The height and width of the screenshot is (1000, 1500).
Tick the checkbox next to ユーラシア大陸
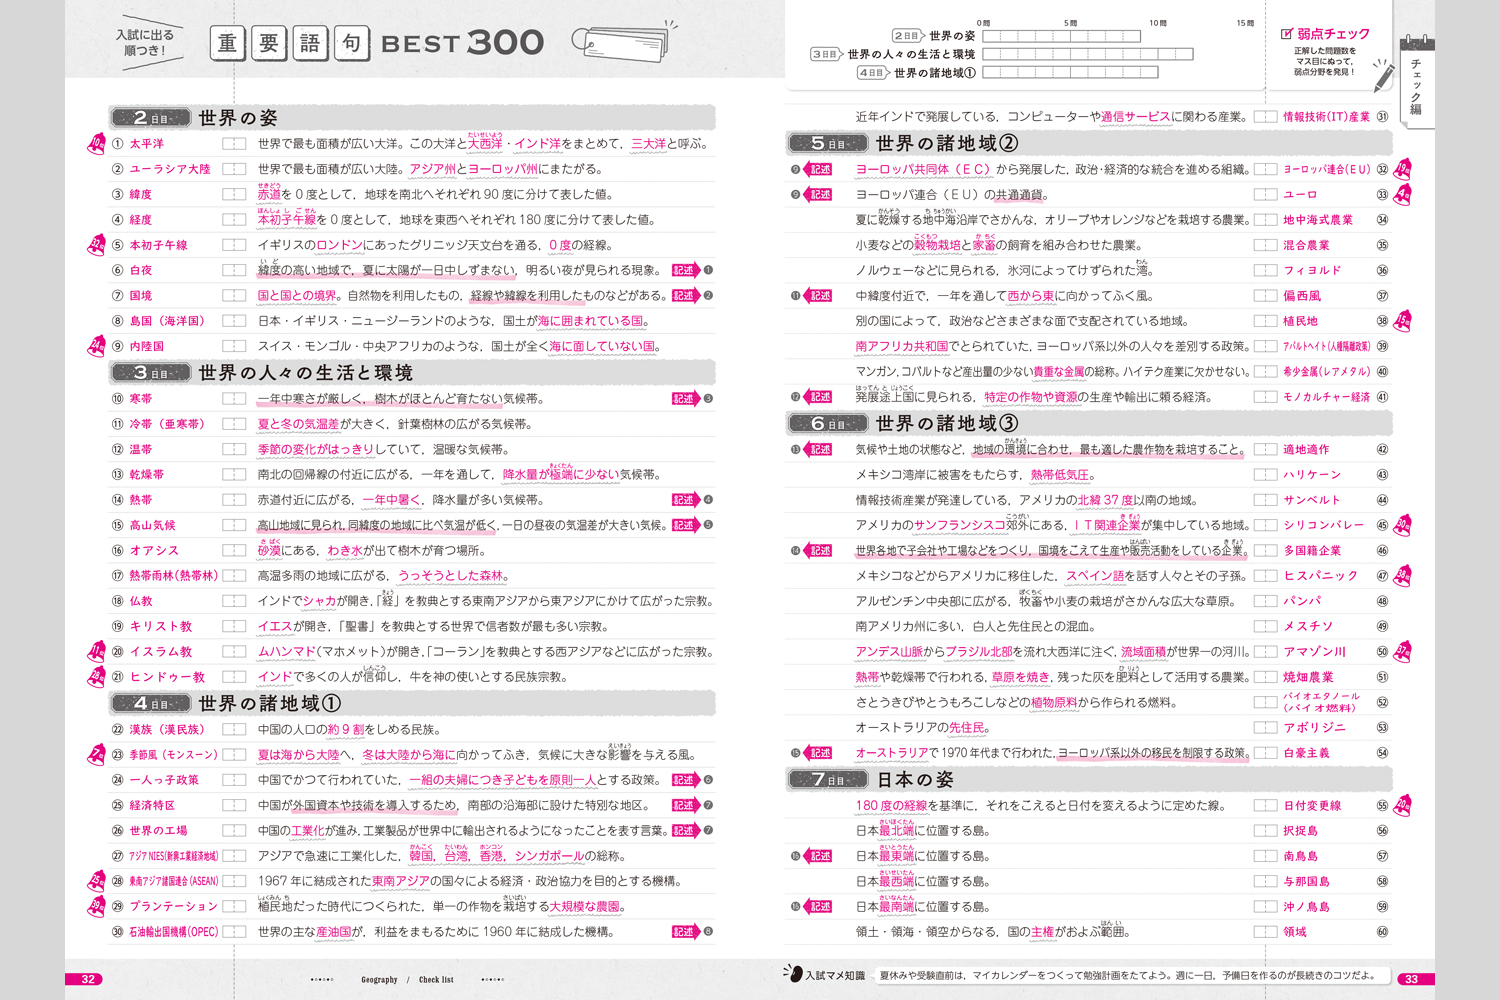(234, 169)
